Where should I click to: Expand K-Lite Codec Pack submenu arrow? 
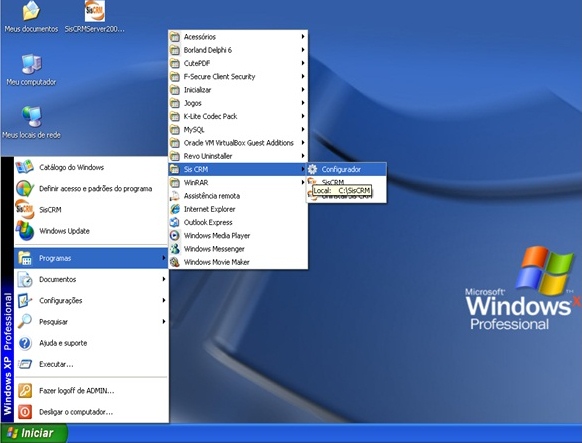pyautogui.click(x=303, y=116)
